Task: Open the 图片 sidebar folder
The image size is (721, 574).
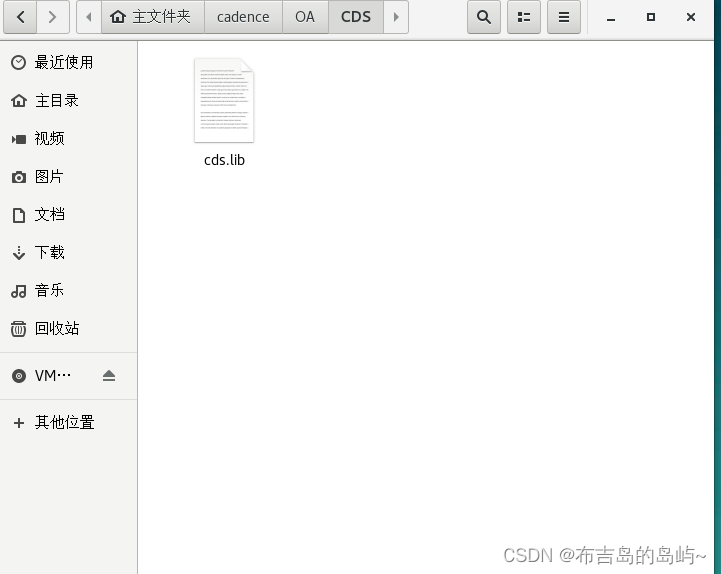Action: tap(49, 177)
